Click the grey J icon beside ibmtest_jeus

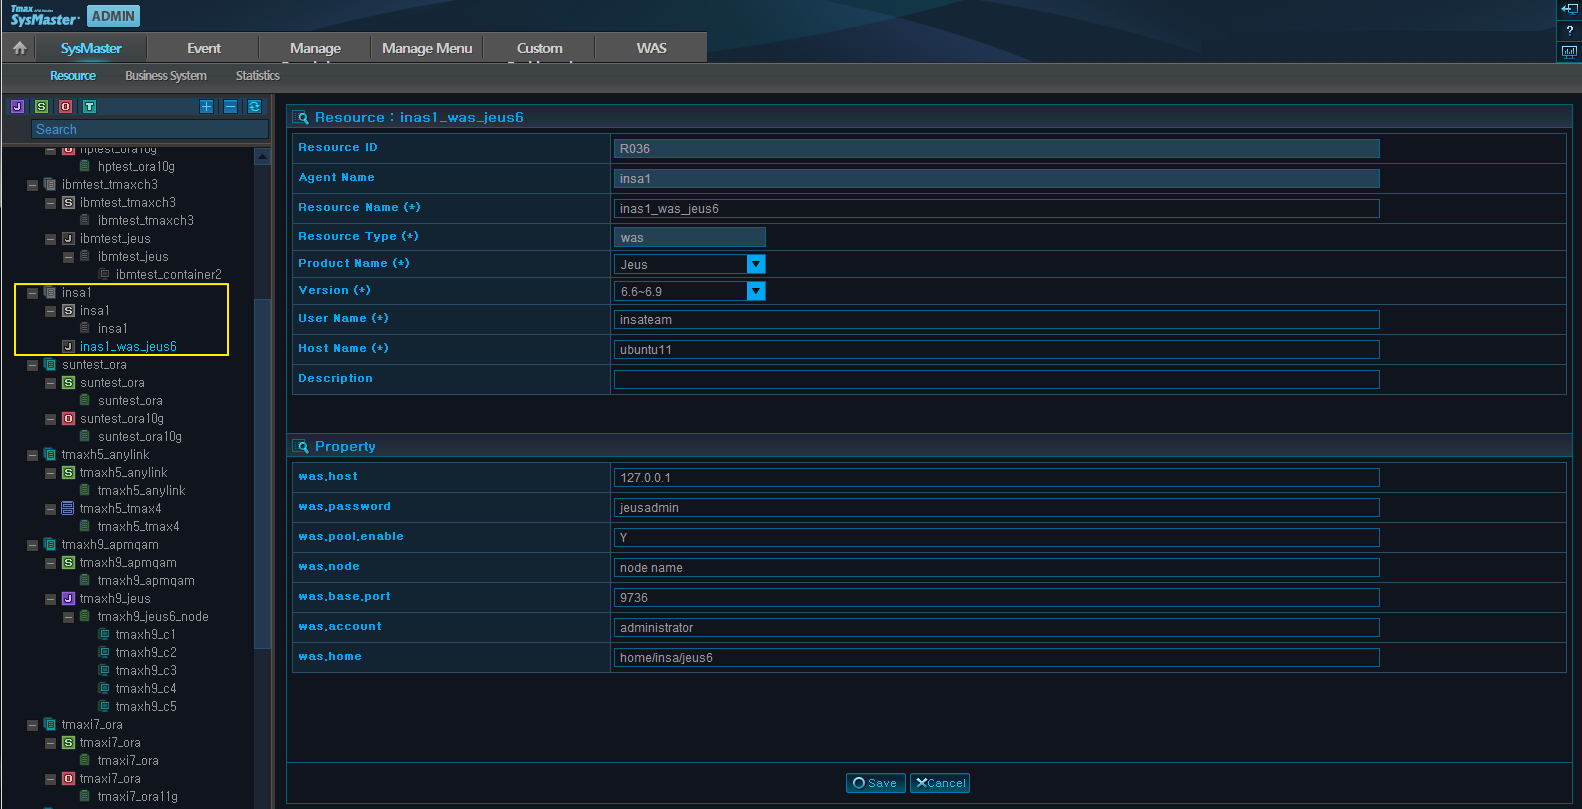pos(68,238)
